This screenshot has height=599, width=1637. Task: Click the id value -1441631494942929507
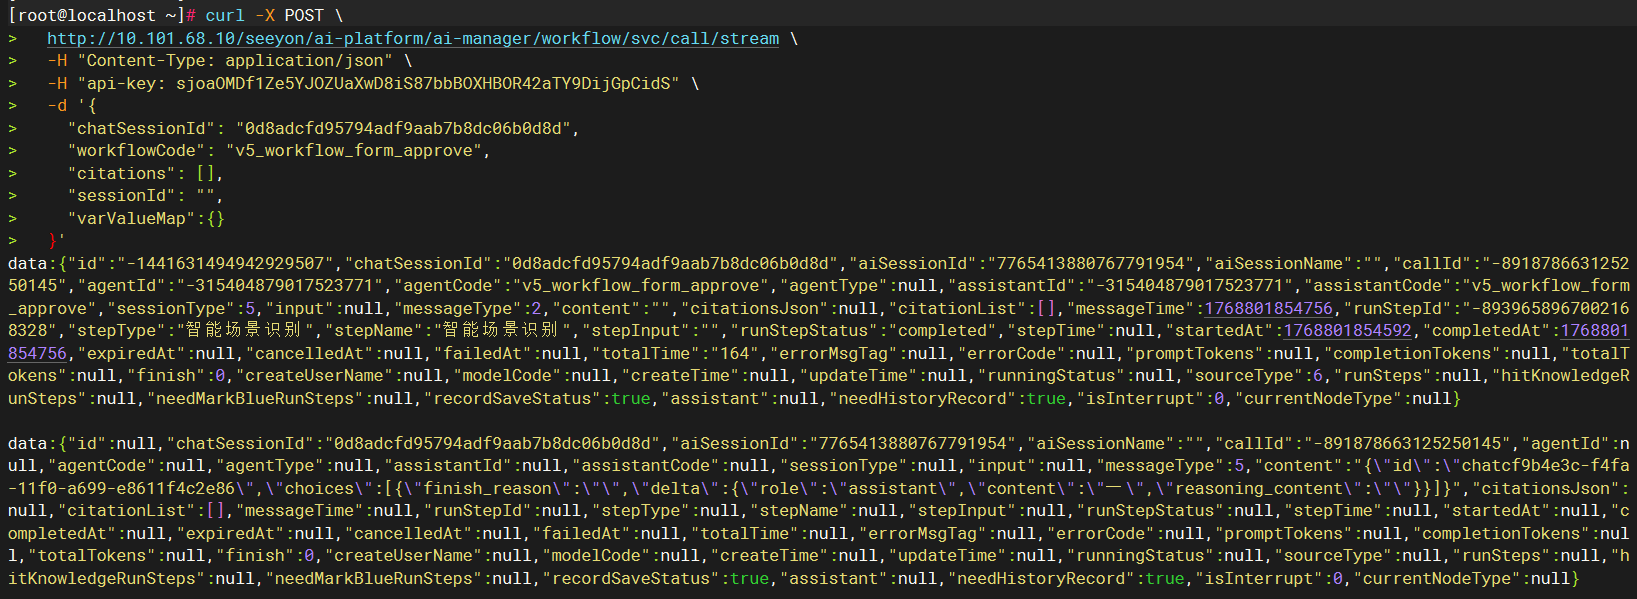tap(225, 264)
